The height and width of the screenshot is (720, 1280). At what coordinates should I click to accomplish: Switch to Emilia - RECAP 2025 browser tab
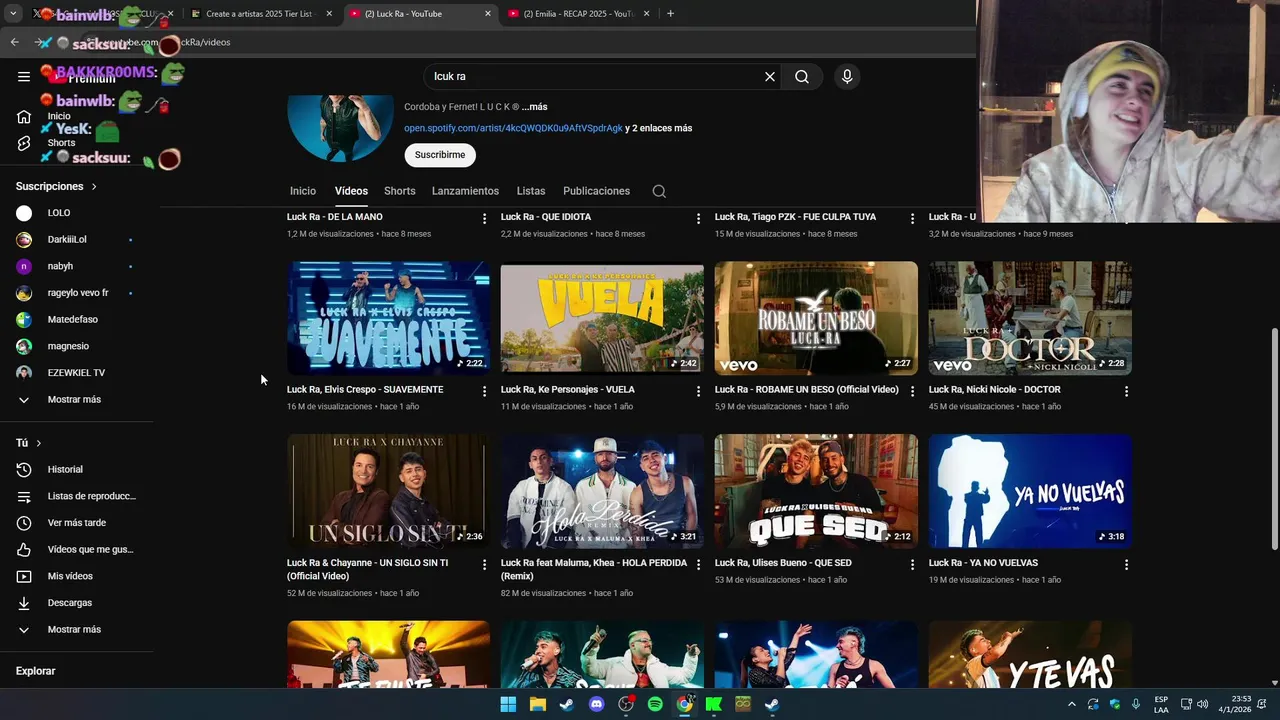pos(578,14)
